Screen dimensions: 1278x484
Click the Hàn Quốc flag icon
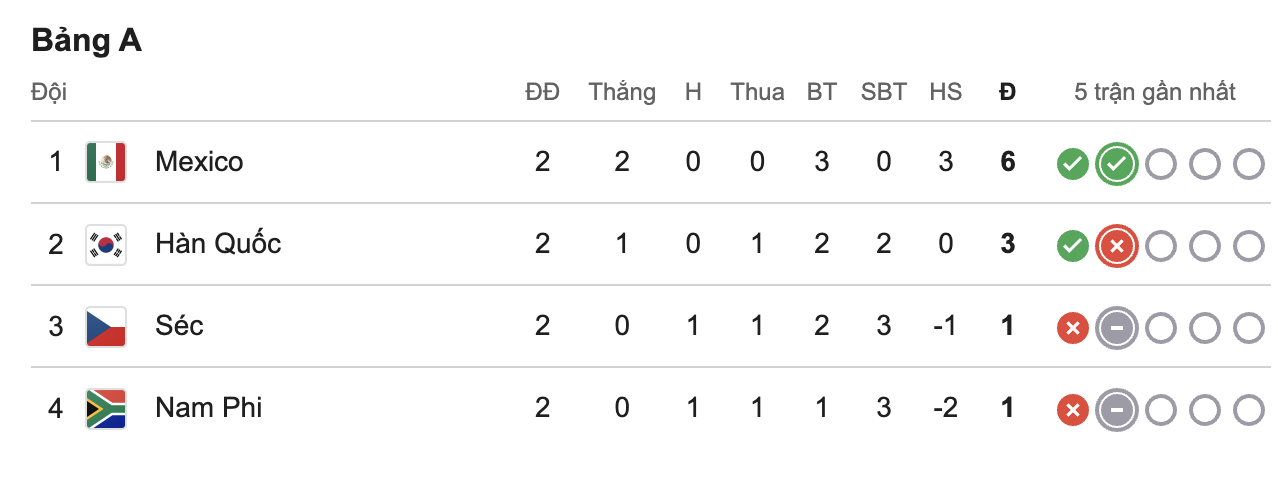tap(105, 244)
